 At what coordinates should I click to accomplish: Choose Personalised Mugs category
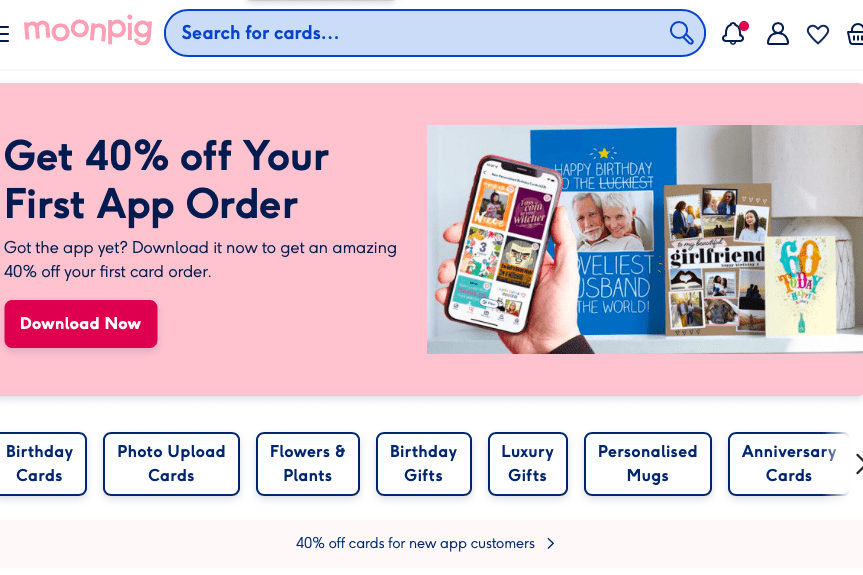(x=648, y=464)
